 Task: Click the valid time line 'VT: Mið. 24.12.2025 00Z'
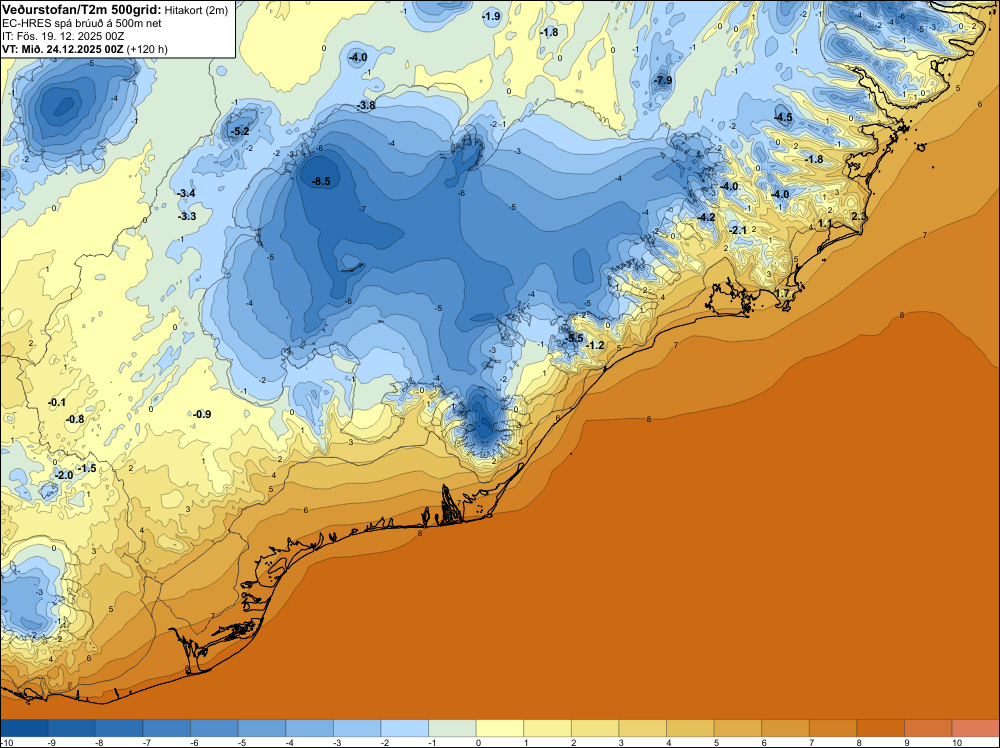click(62, 49)
